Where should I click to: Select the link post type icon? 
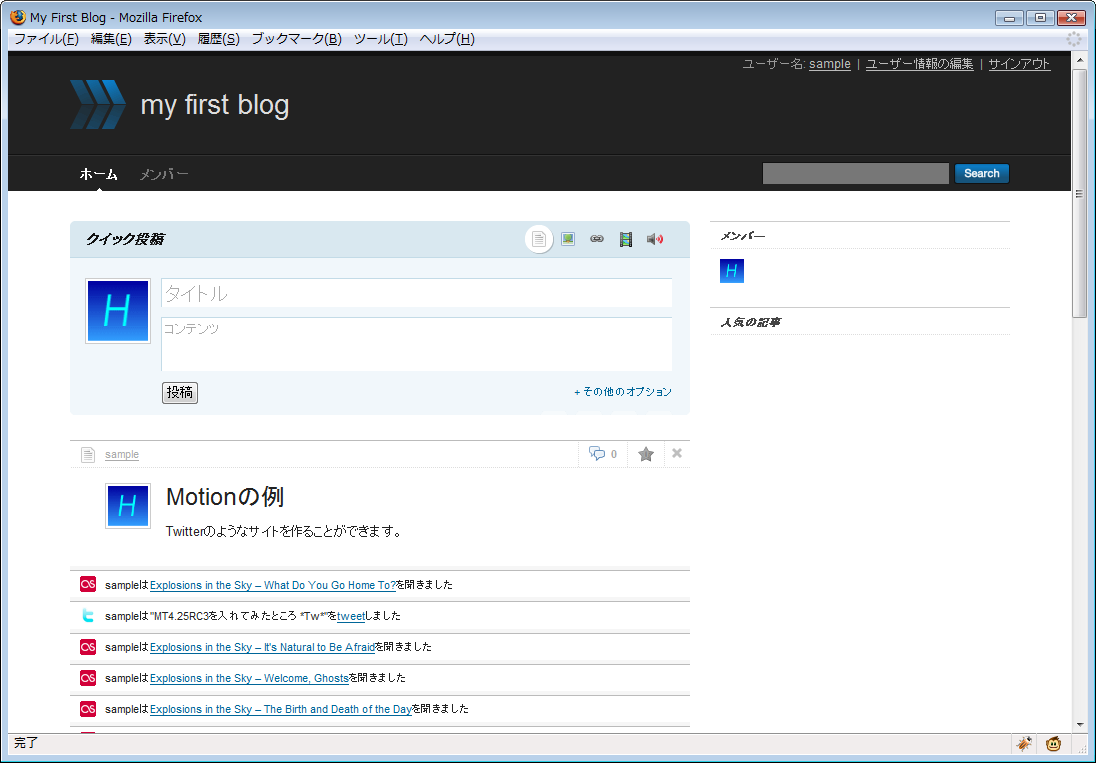click(x=597, y=239)
